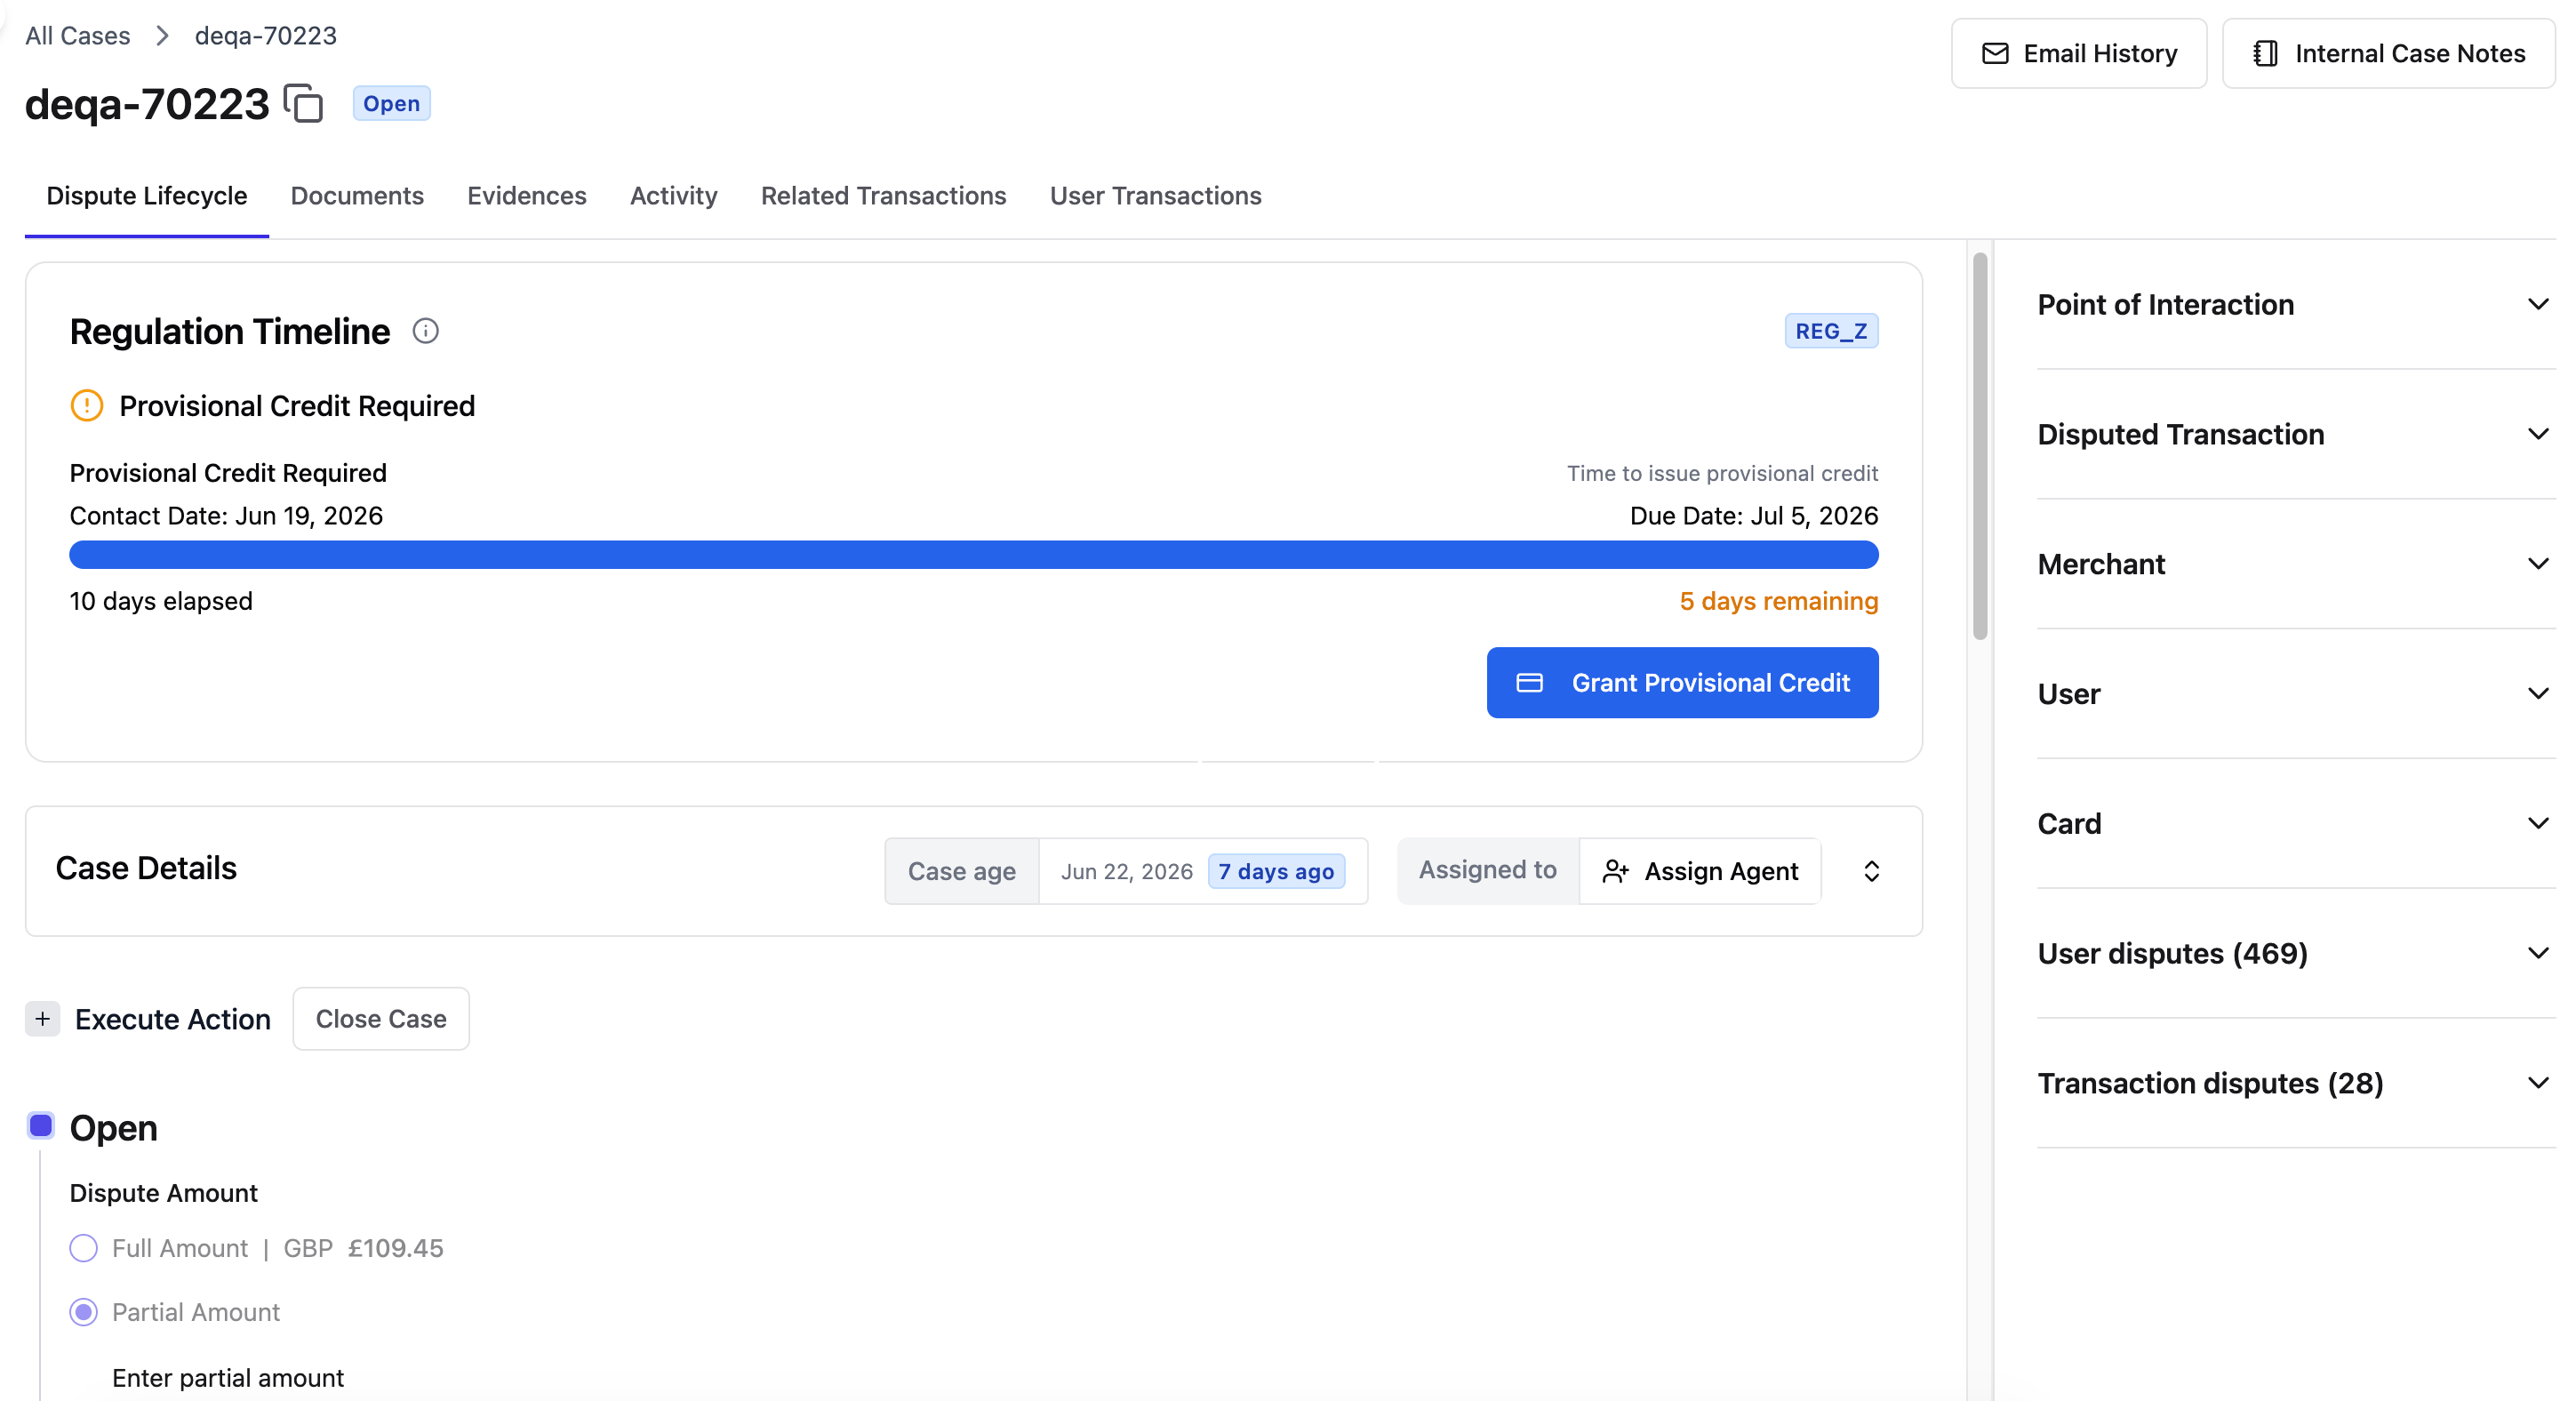
Task: Click 'Contact Date: Jun 19, 2026' text
Action: click(226, 516)
